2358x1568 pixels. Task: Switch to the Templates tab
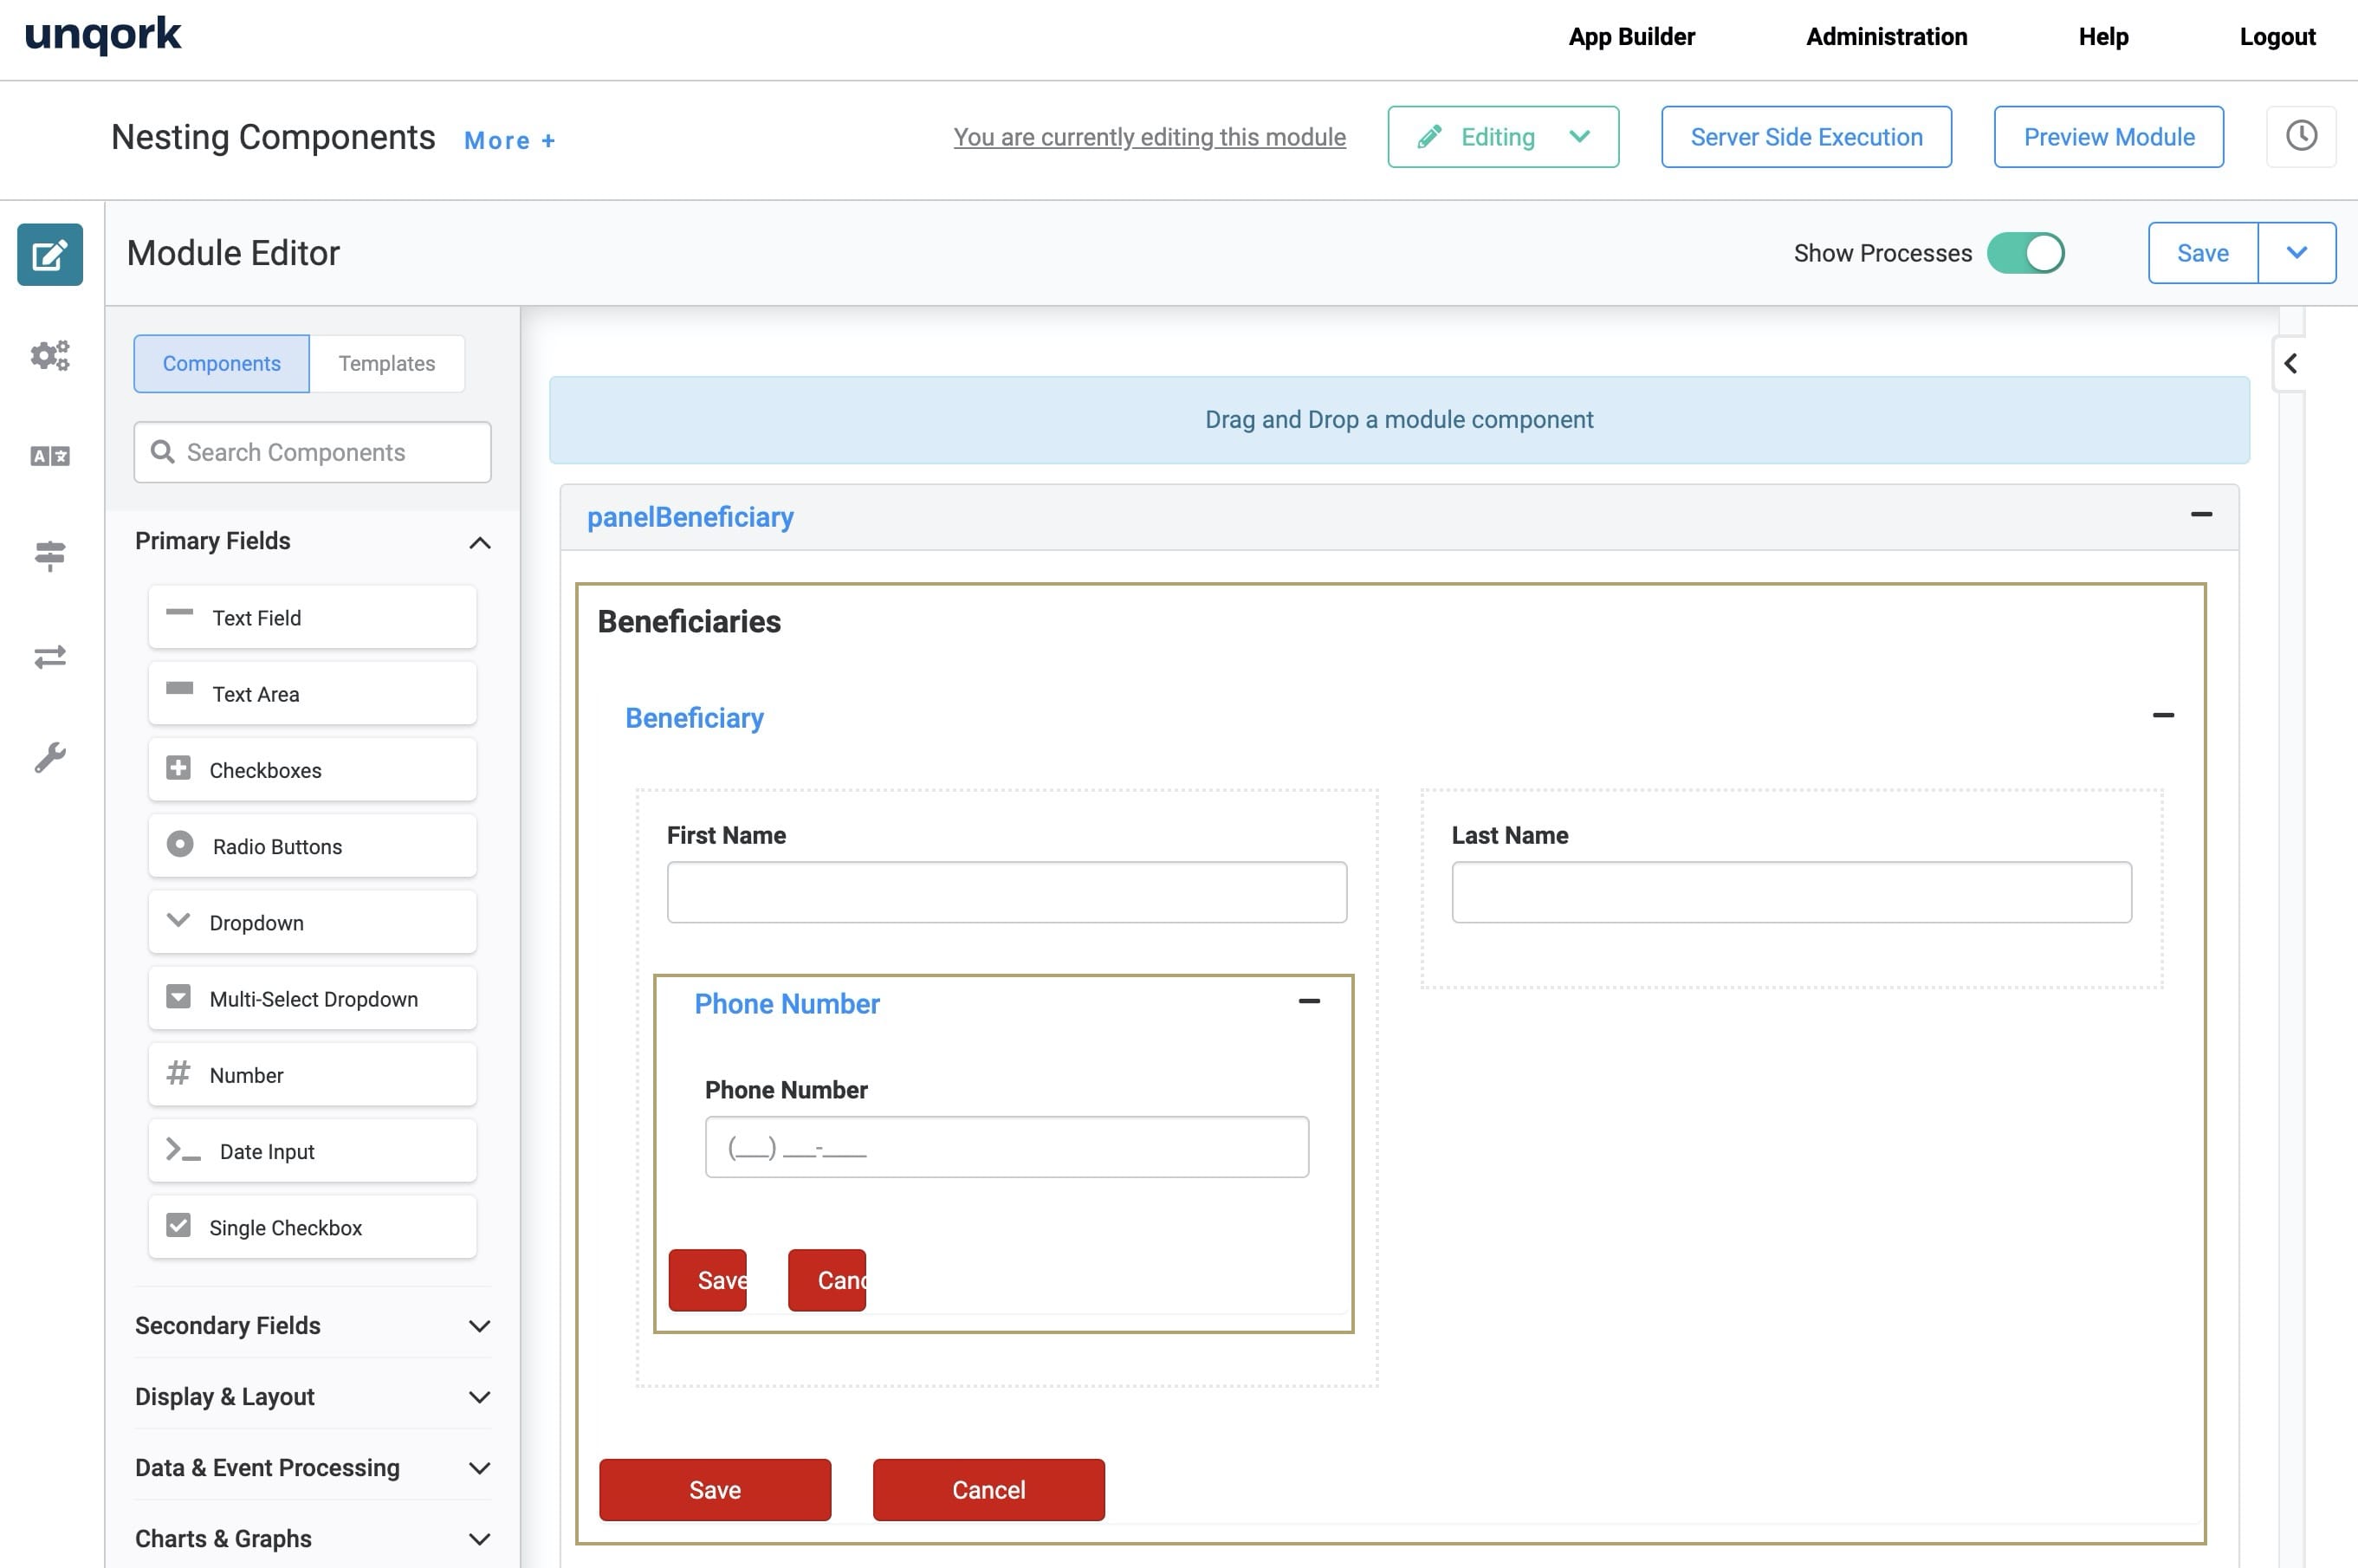[387, 363]
